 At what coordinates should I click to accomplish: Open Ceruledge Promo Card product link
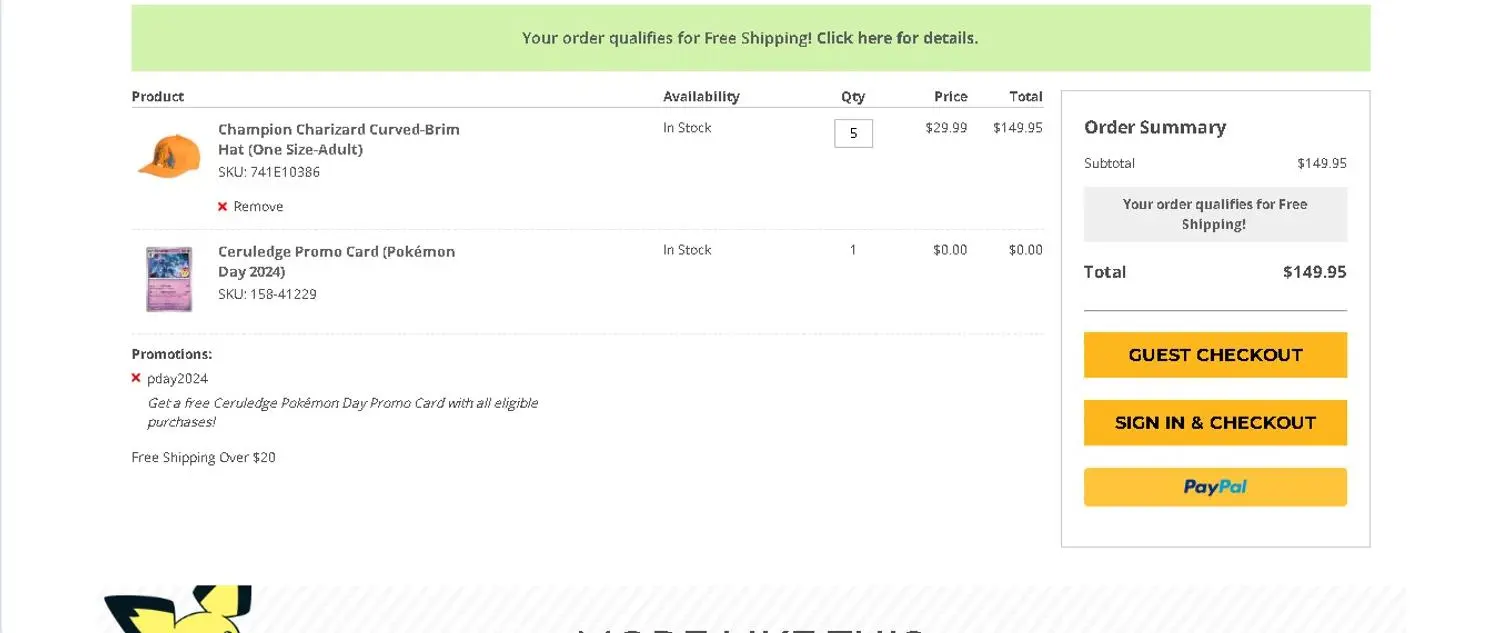coord(336,261)
